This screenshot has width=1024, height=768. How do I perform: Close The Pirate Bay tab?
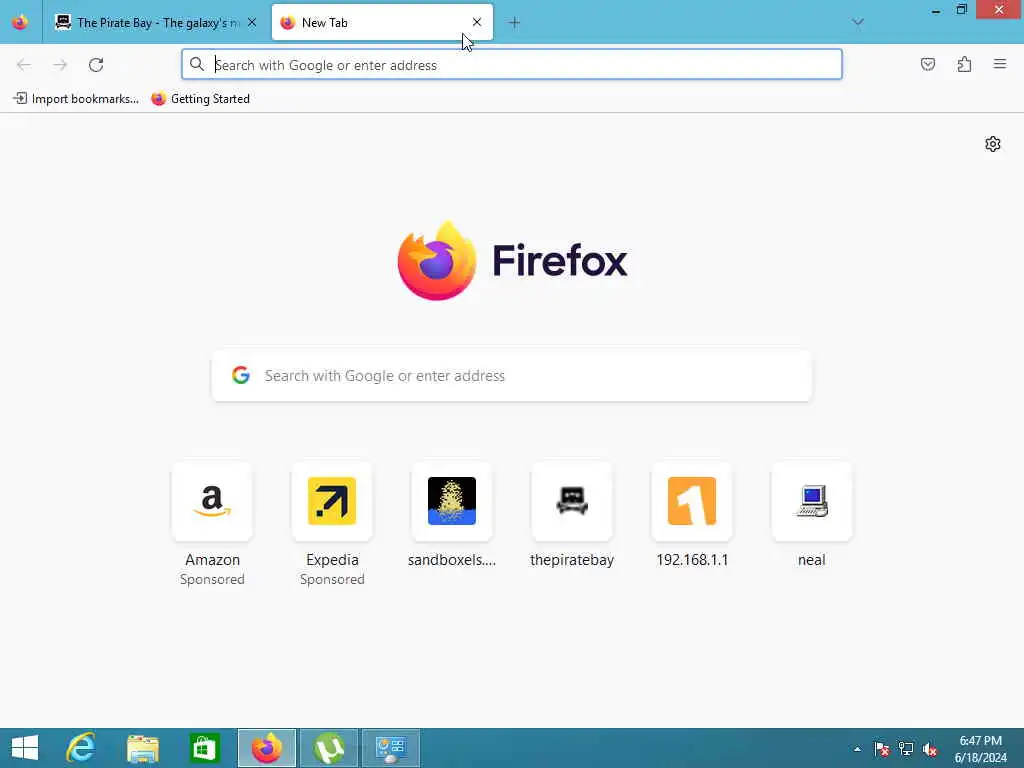coord(252,22)
